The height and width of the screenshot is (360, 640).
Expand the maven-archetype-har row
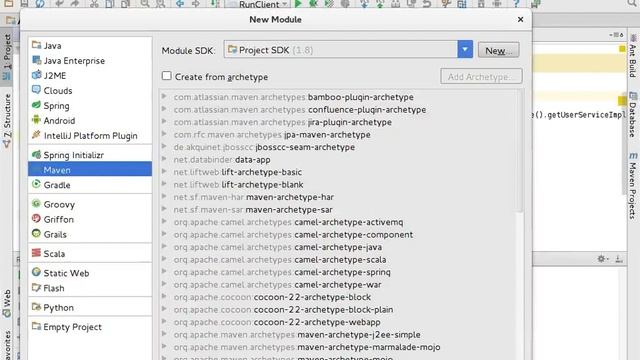[x=164, y=196]
